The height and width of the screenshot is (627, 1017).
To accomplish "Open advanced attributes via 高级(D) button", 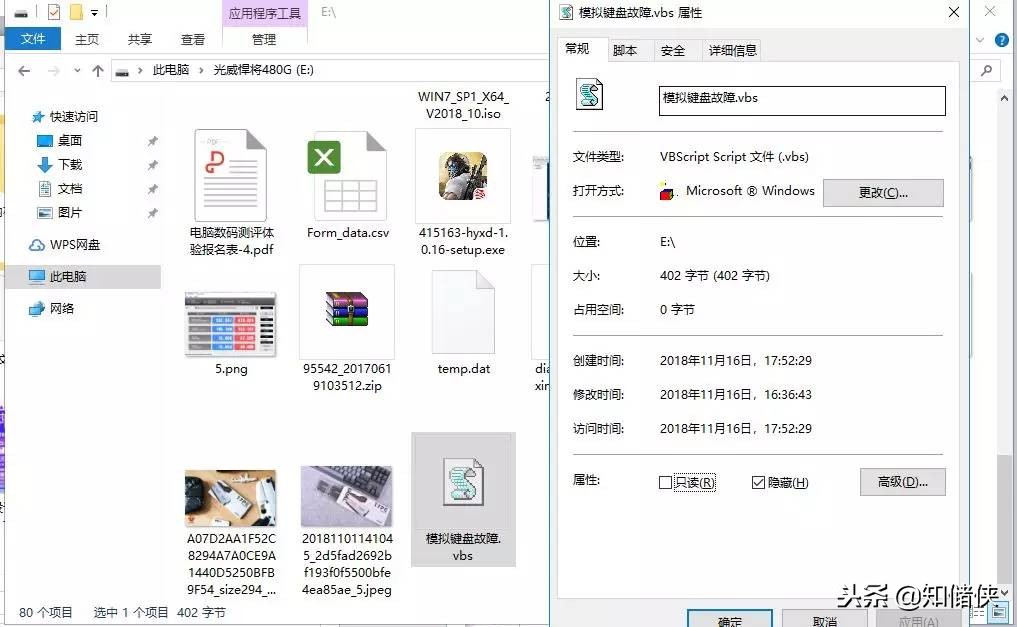I will pos(902,481).
